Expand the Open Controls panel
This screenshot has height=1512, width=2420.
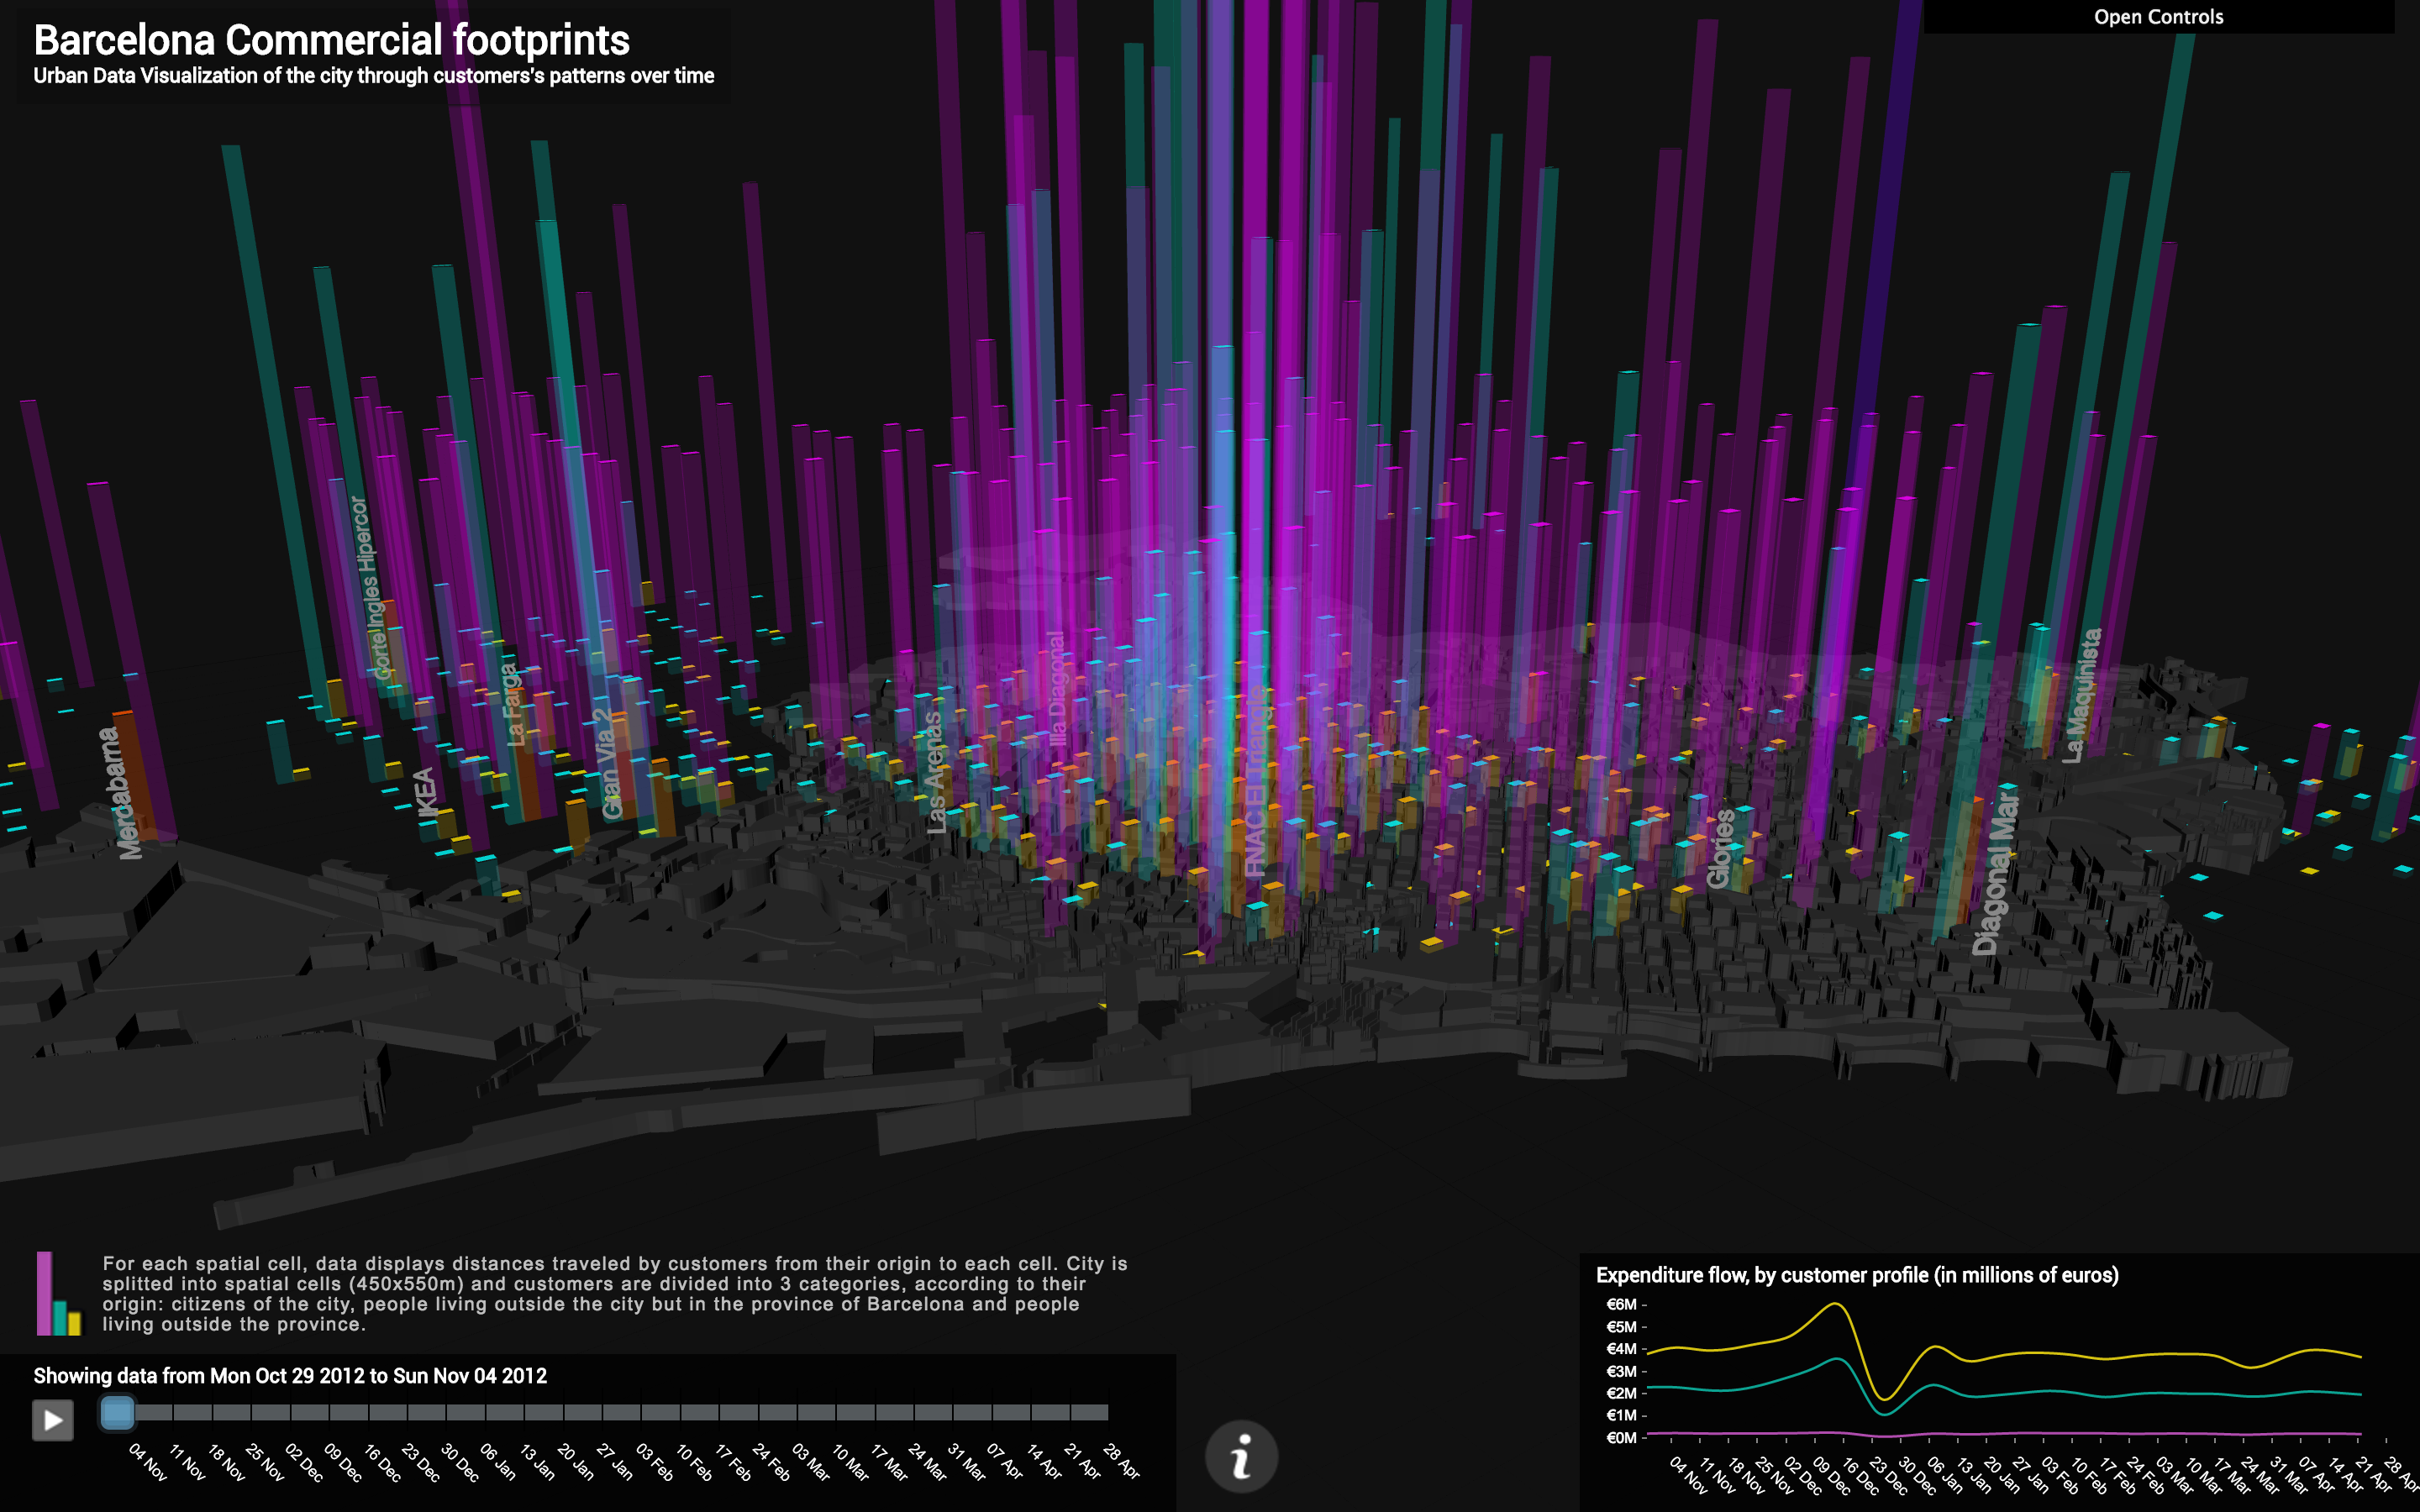[x=2158, y=17]
